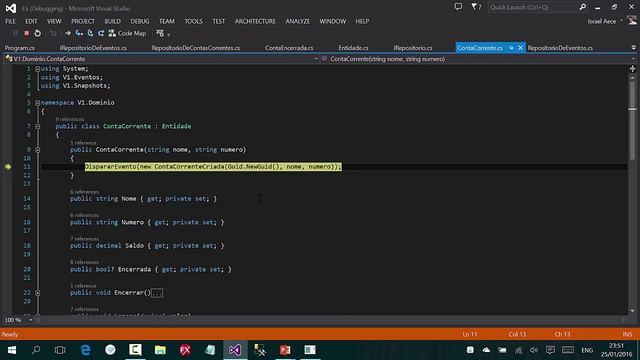Viewport: 640px width, 360px height.
Task: Click the yellow current-statement arrow in margin
Action: click(8, 167)
